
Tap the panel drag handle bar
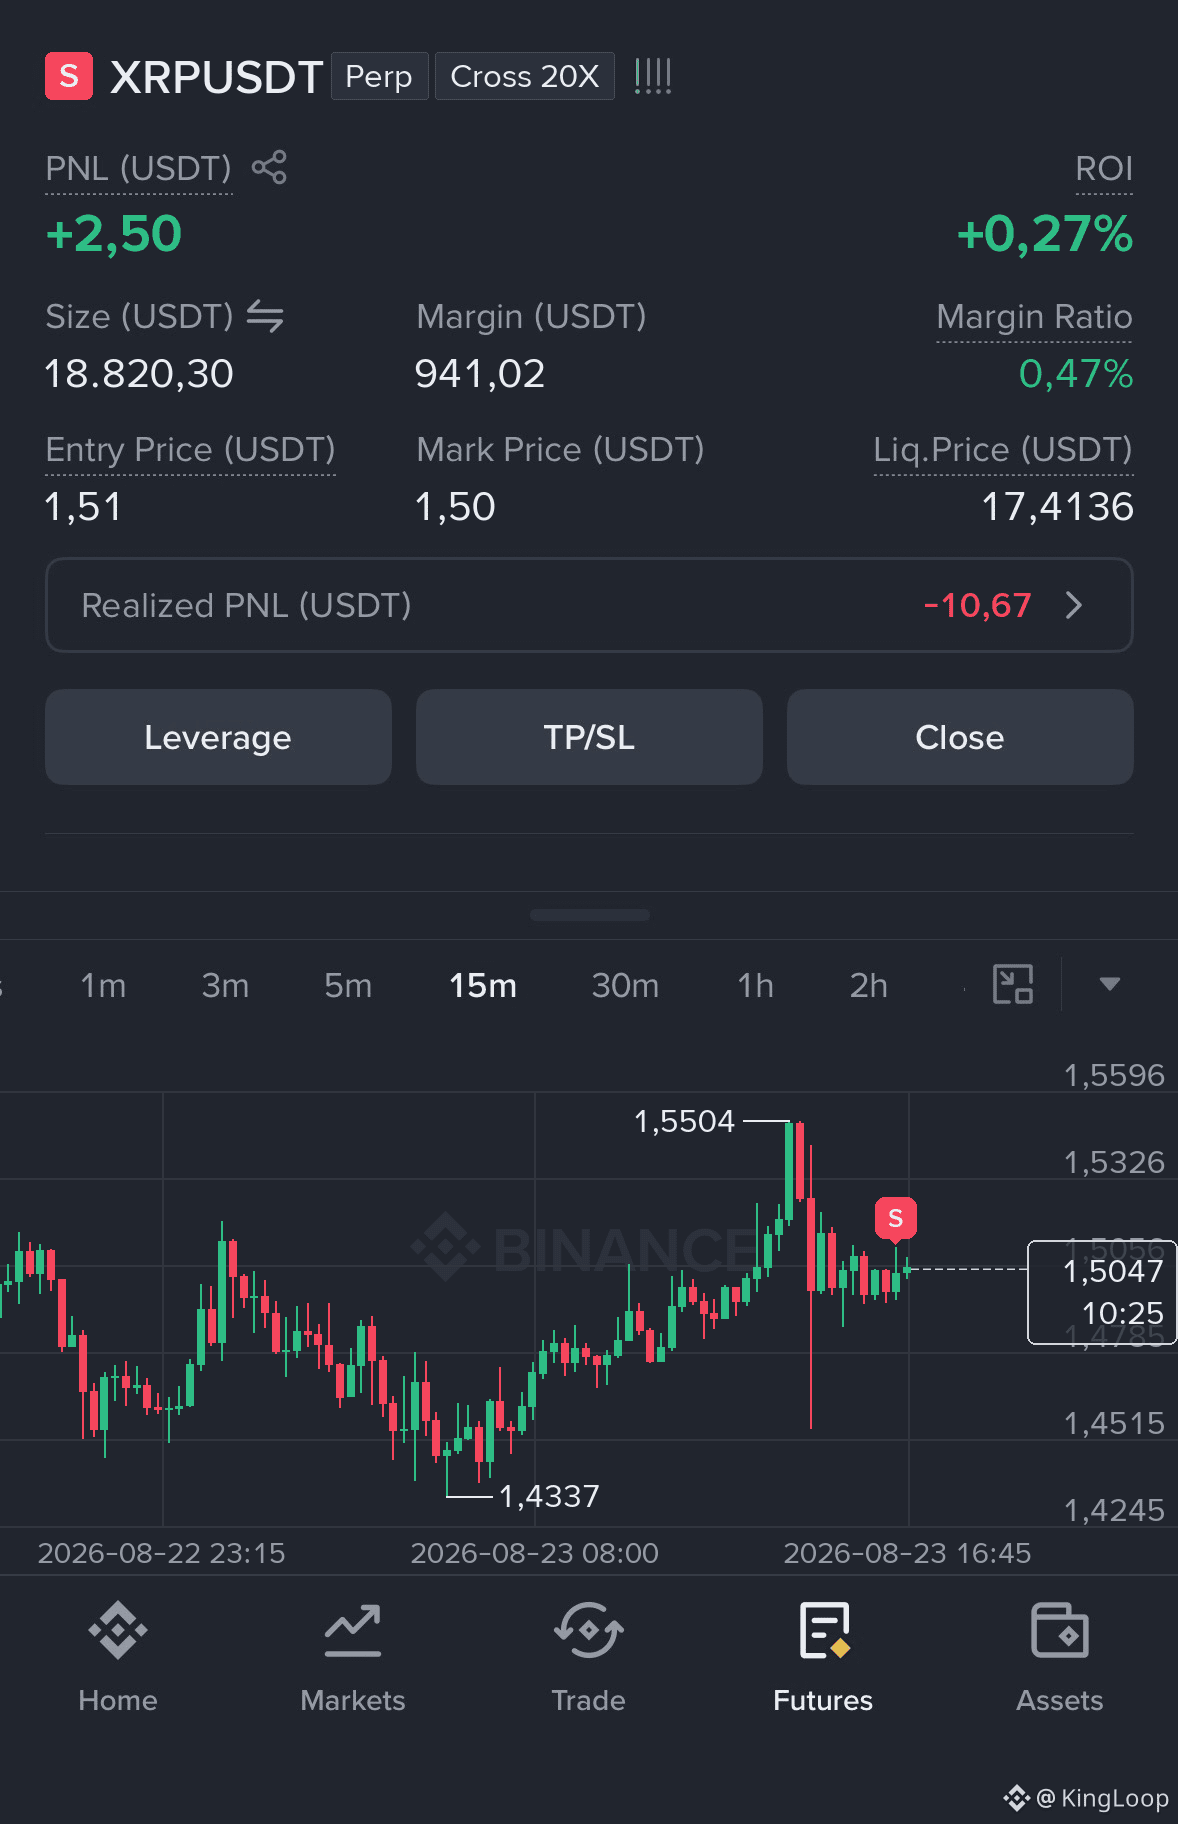click(x=590, y=915)
